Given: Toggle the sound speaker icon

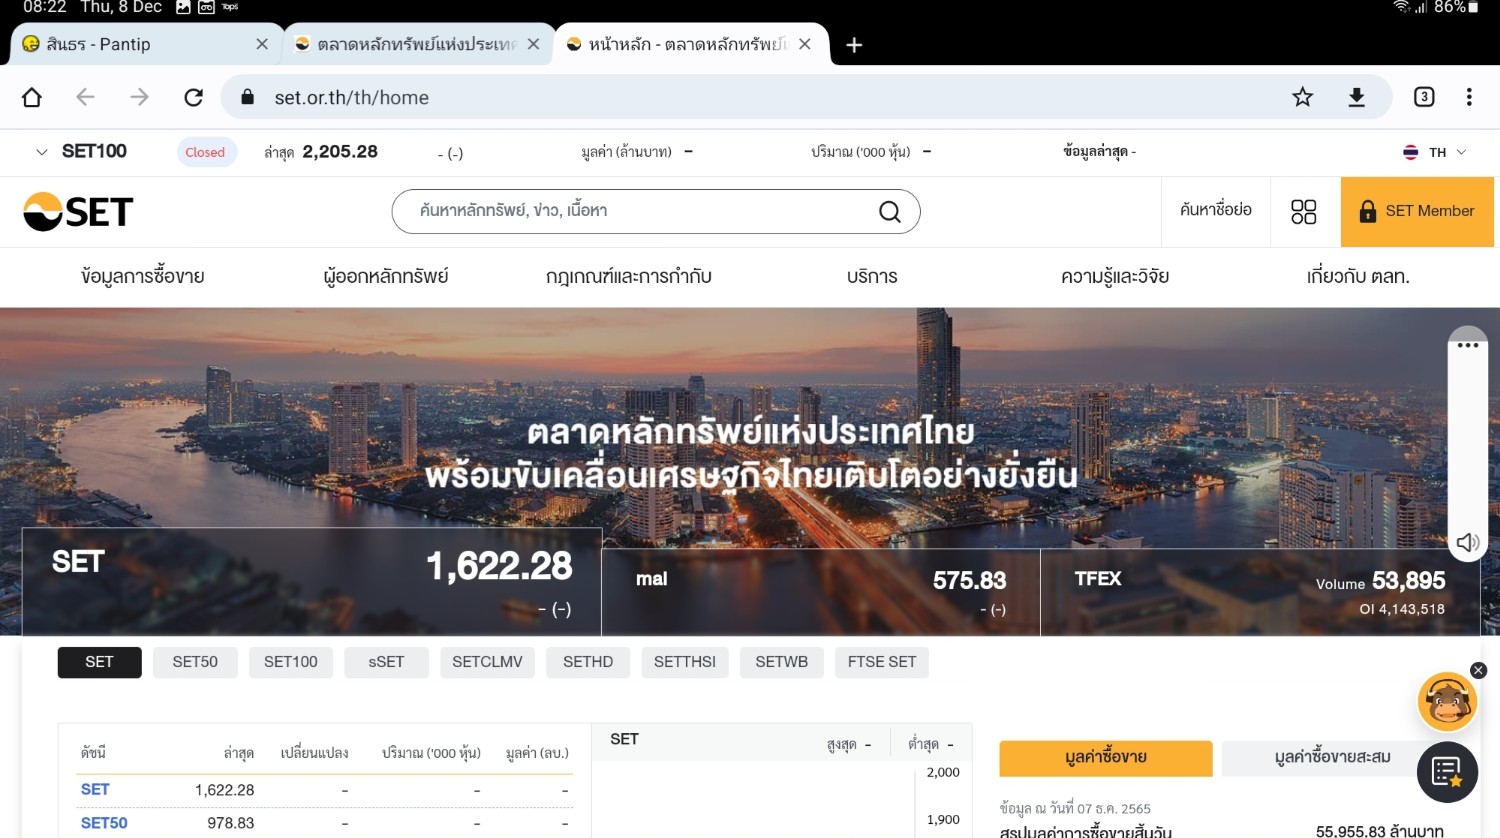Looking at the screenshot, I should (x=1467, y=542).
